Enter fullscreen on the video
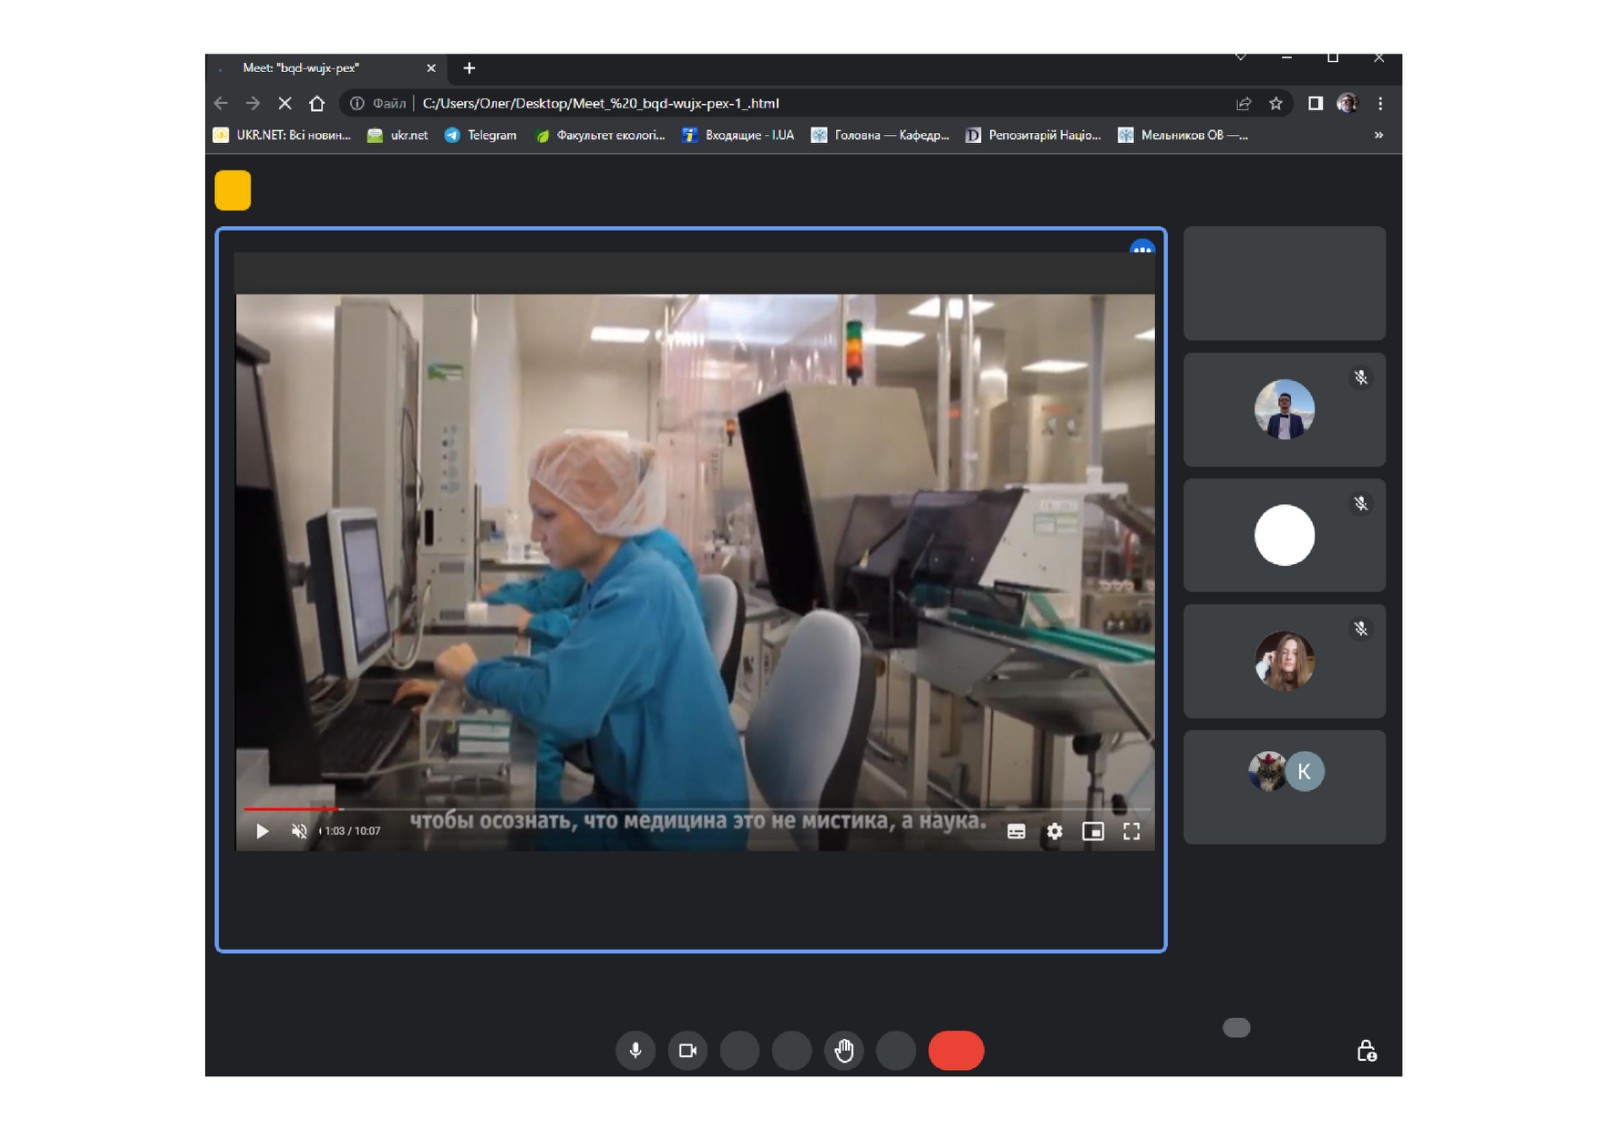 (1131, 832)
